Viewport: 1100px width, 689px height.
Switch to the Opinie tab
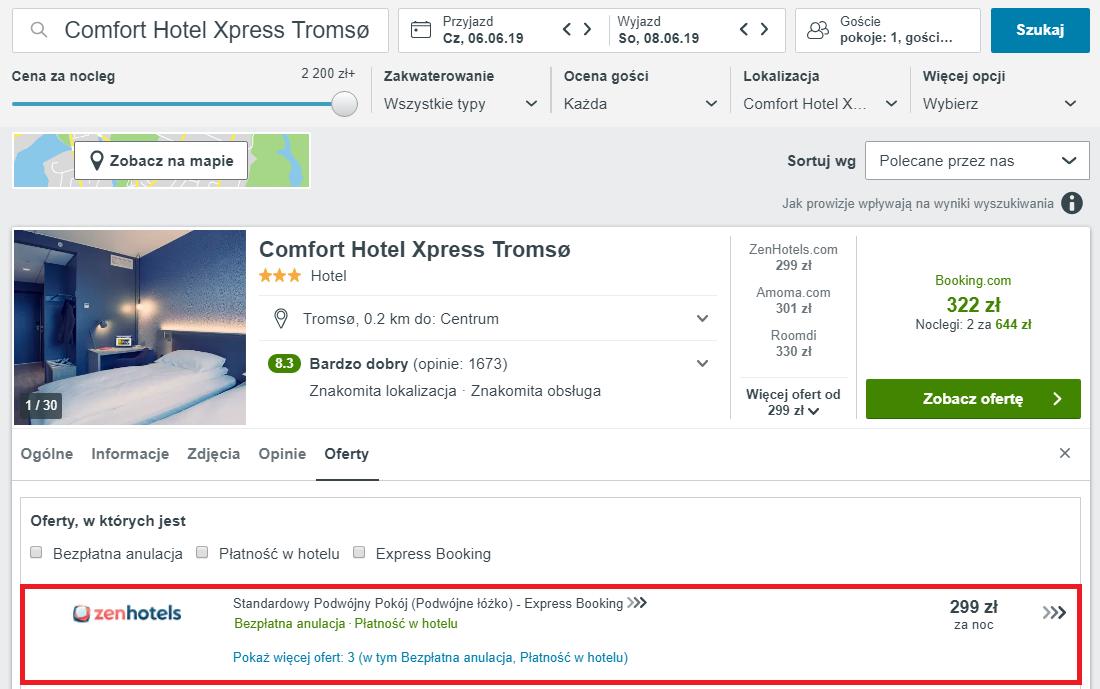click(282, 454)
